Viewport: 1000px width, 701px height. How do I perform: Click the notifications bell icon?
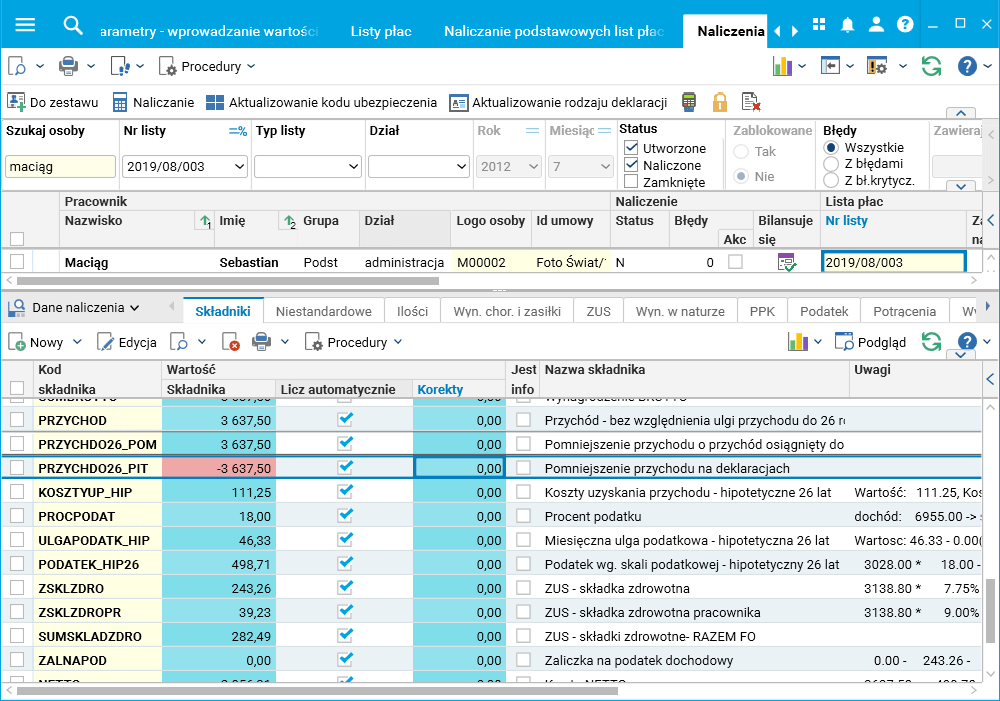pyautogui.click(x=848, y=25)
